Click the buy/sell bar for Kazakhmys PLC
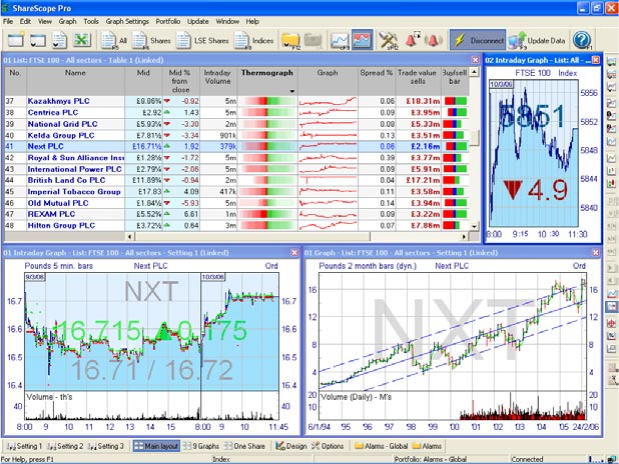The width and height of the screenshot is (619, 464). [x=456, y=101]
